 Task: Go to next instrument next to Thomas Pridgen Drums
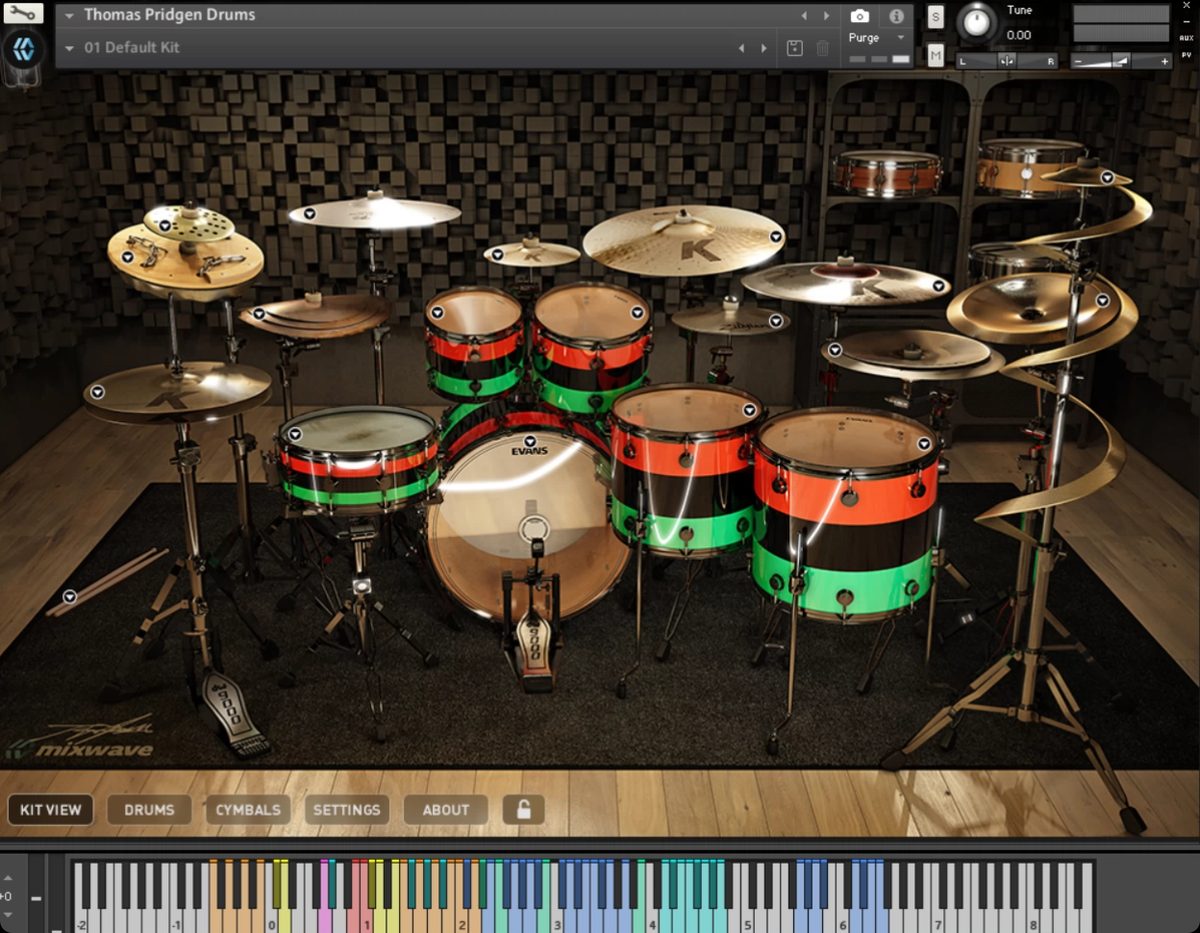[x=826, y=16]
